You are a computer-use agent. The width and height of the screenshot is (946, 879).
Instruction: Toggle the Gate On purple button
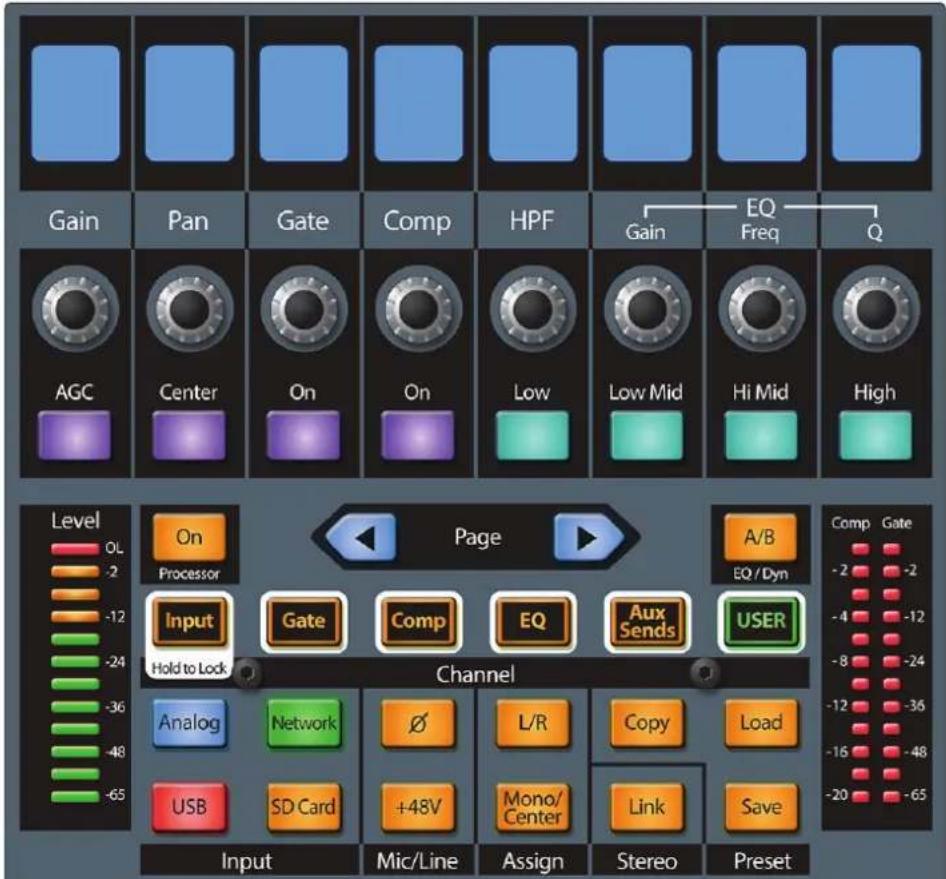[303, 435]
